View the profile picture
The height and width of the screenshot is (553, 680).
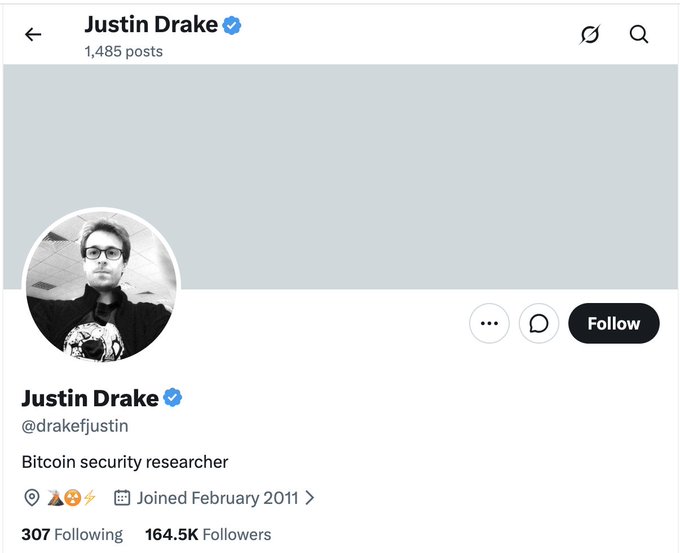(101, 287)
